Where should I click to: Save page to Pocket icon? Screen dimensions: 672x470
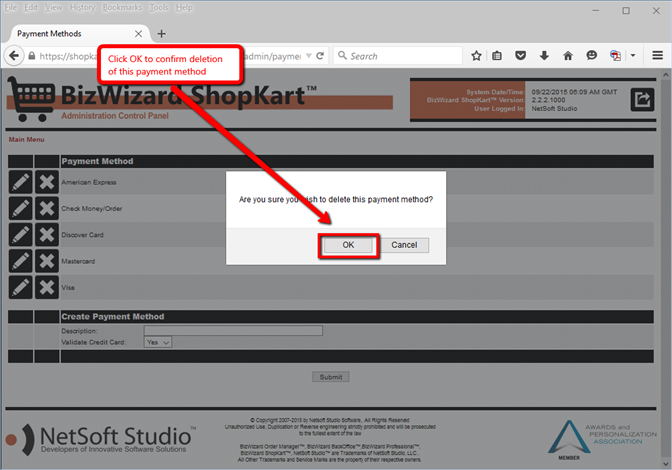pyautogui.click(x=520, y=56)
